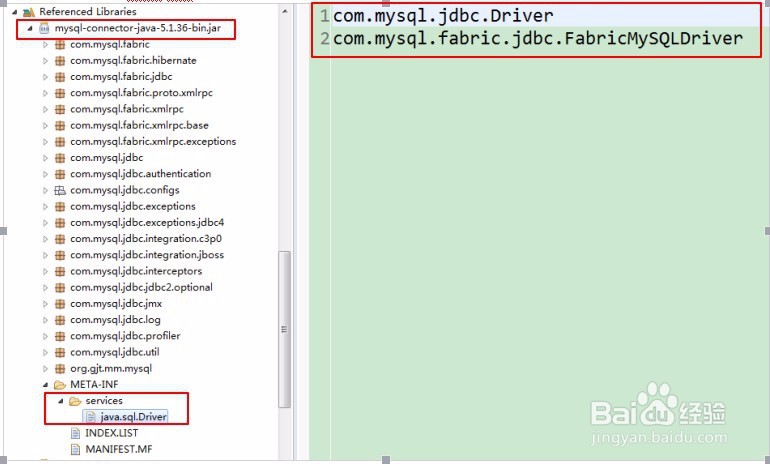Click editor line com.mysql.jdbc.Driver
Image resolution: width=770 pixels, height=464 pixels.
pos(443,16)
